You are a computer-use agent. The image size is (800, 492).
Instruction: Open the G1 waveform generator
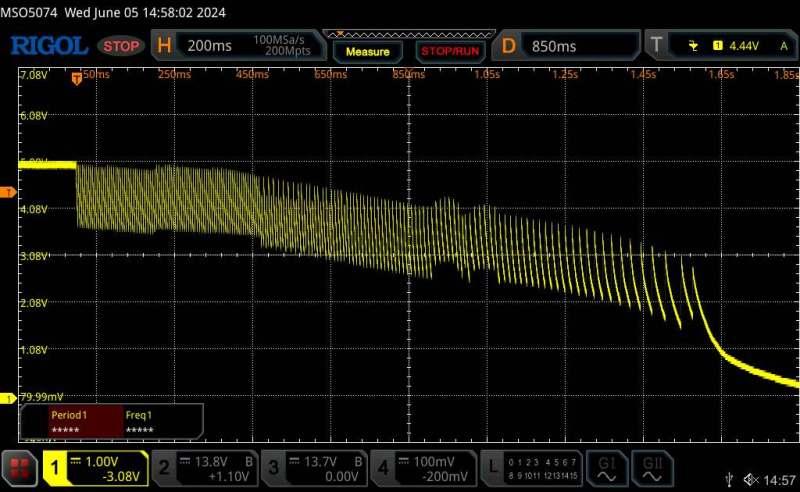click(x=607, y=467)
